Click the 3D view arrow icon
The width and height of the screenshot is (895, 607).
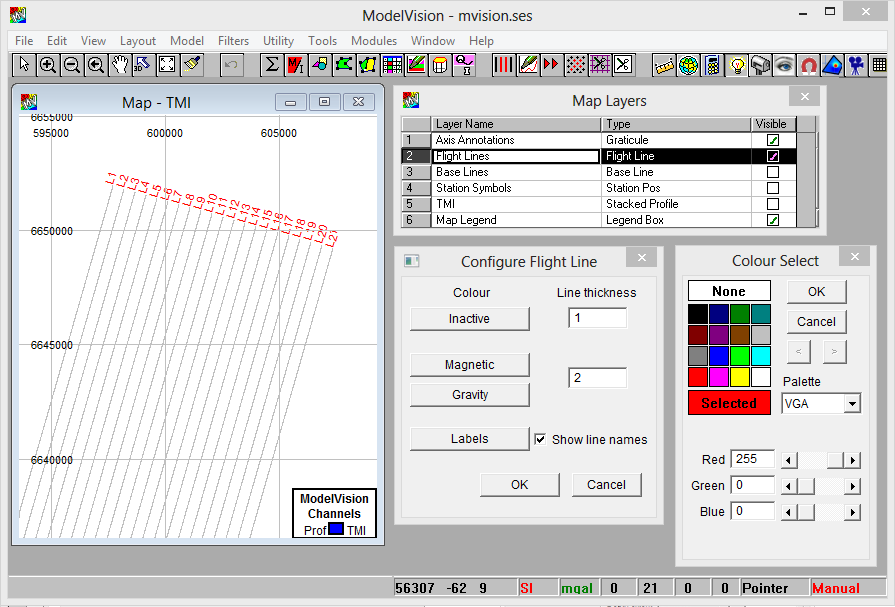[x=143, y=65]
